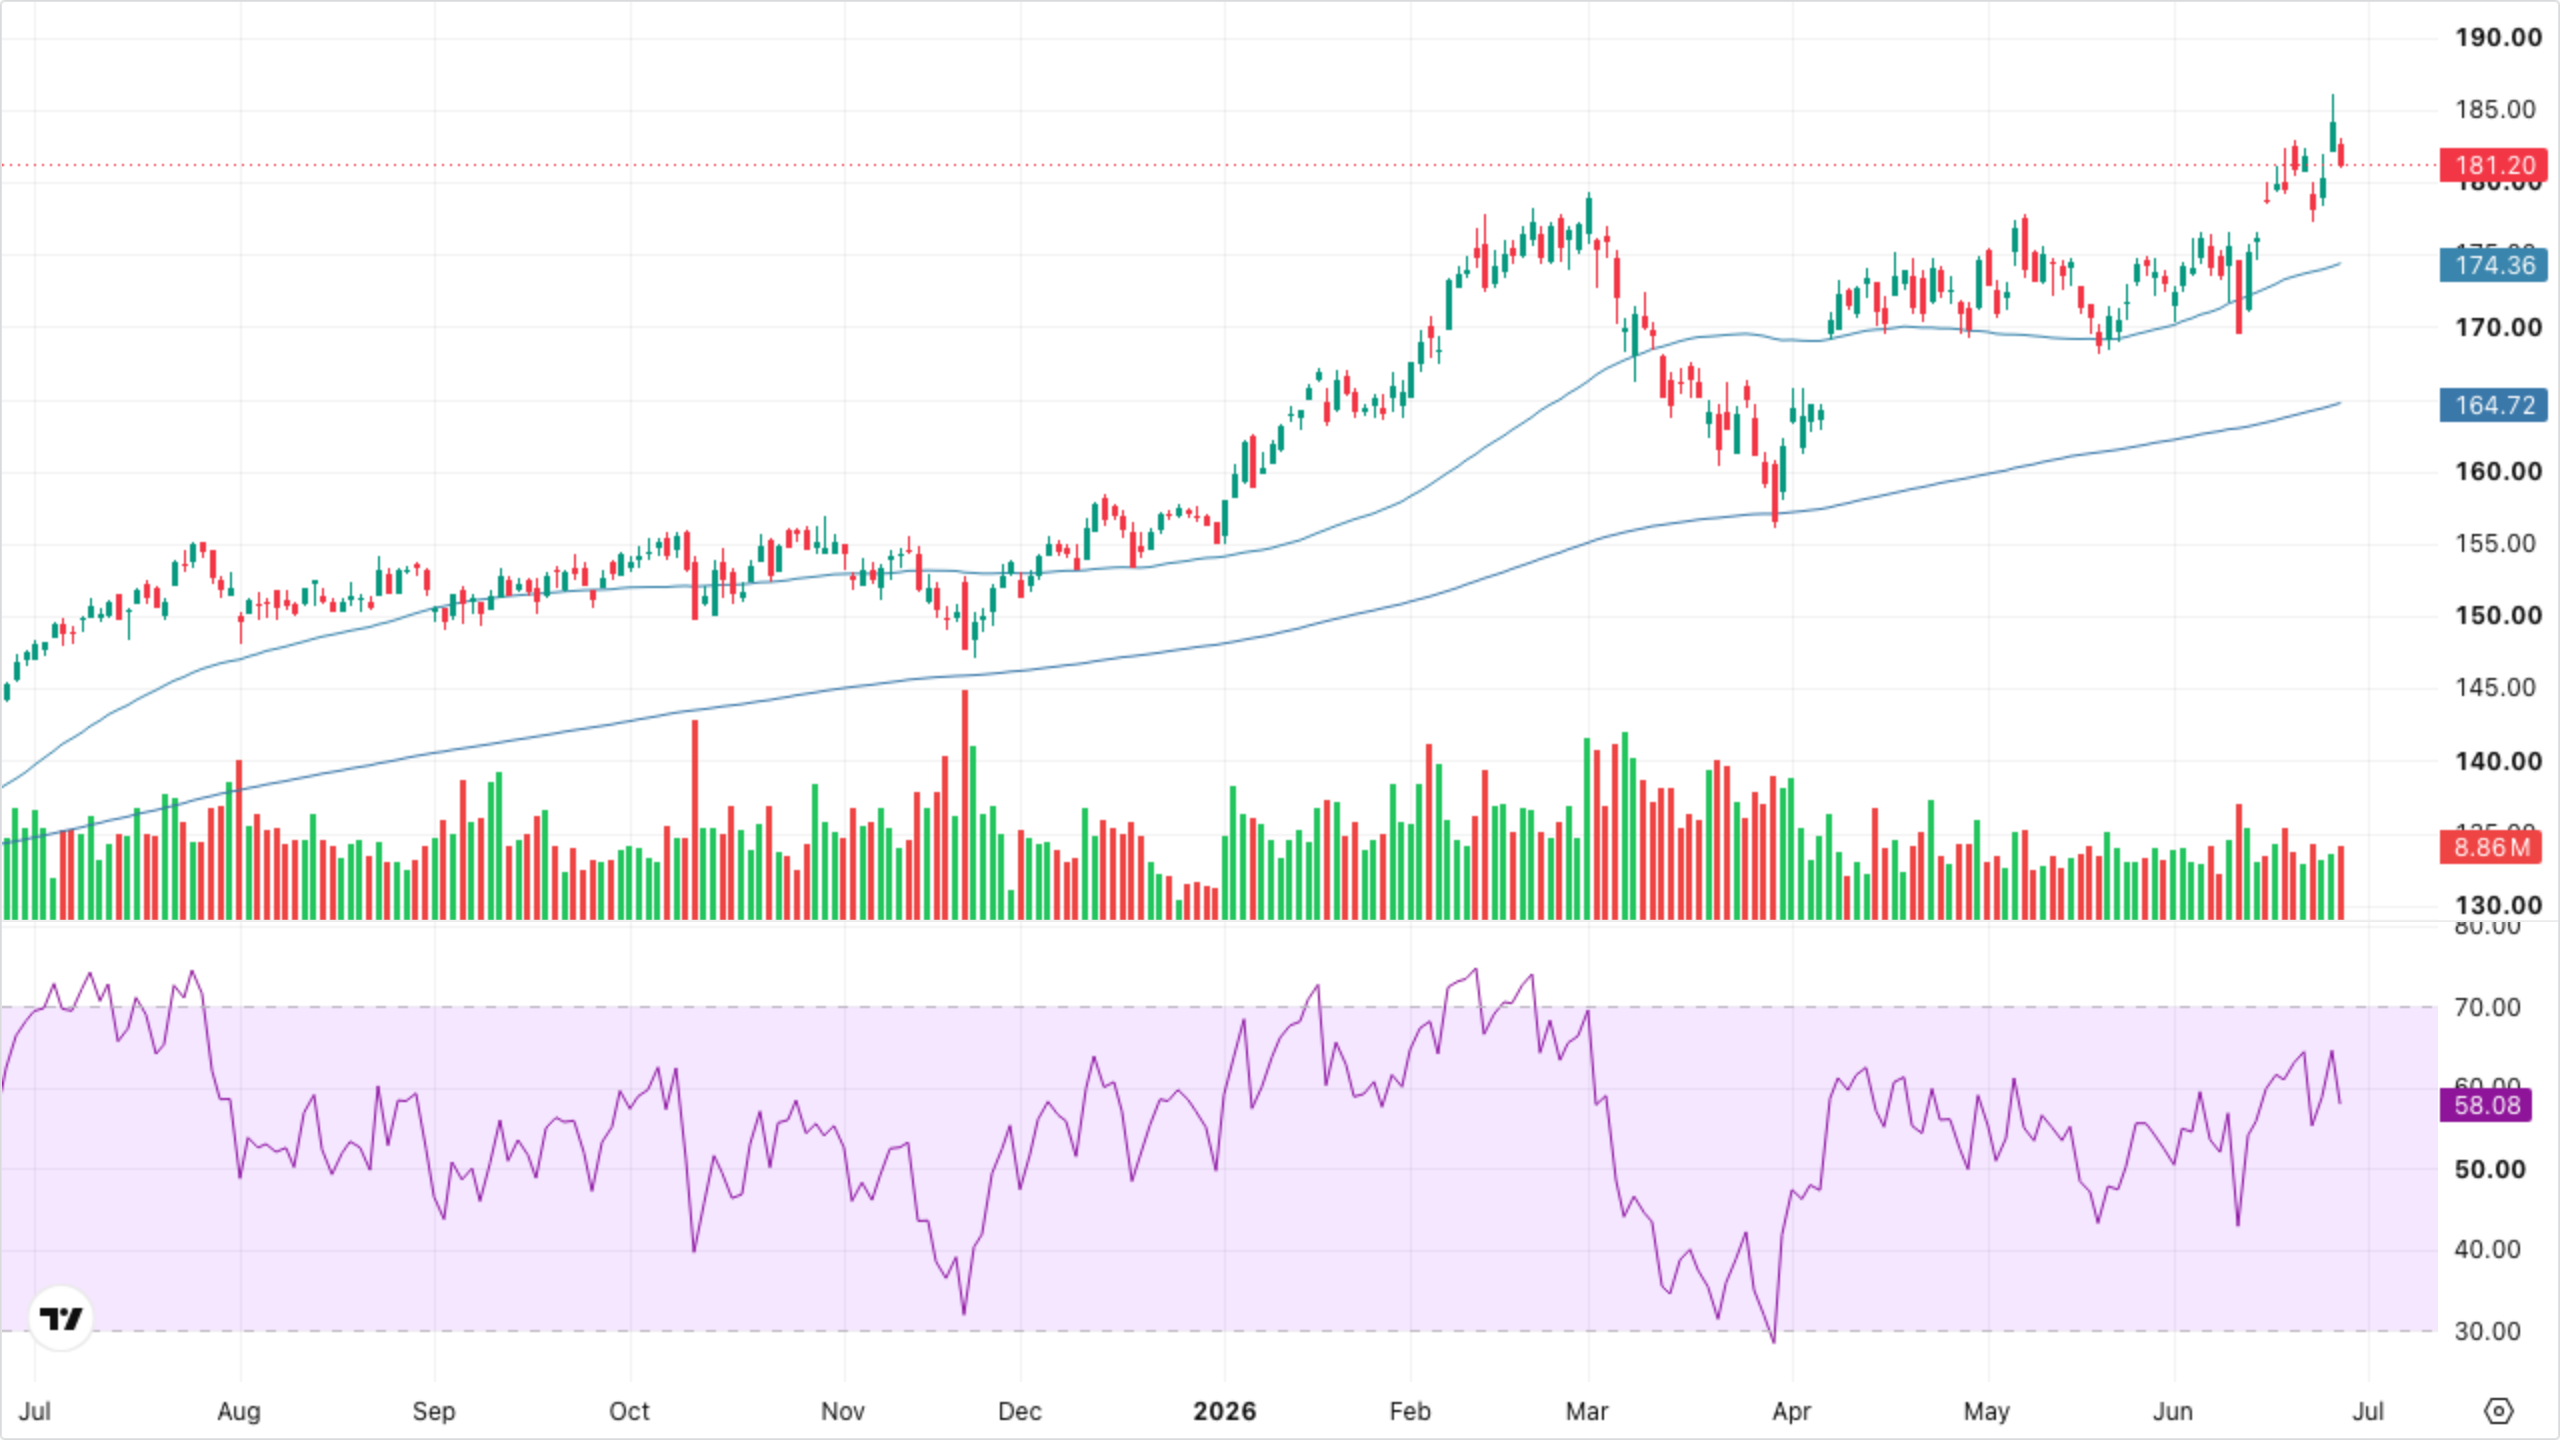Select the tall red volume bar in mid-October
Image resolution: width=2560 pixels, height=1440 pixels.
695,819
